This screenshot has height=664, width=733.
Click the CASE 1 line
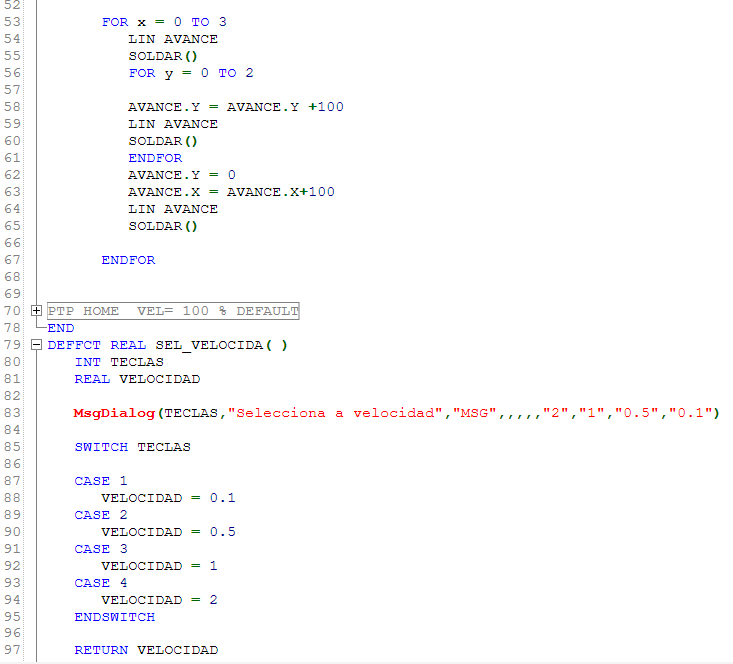point(101,481)
